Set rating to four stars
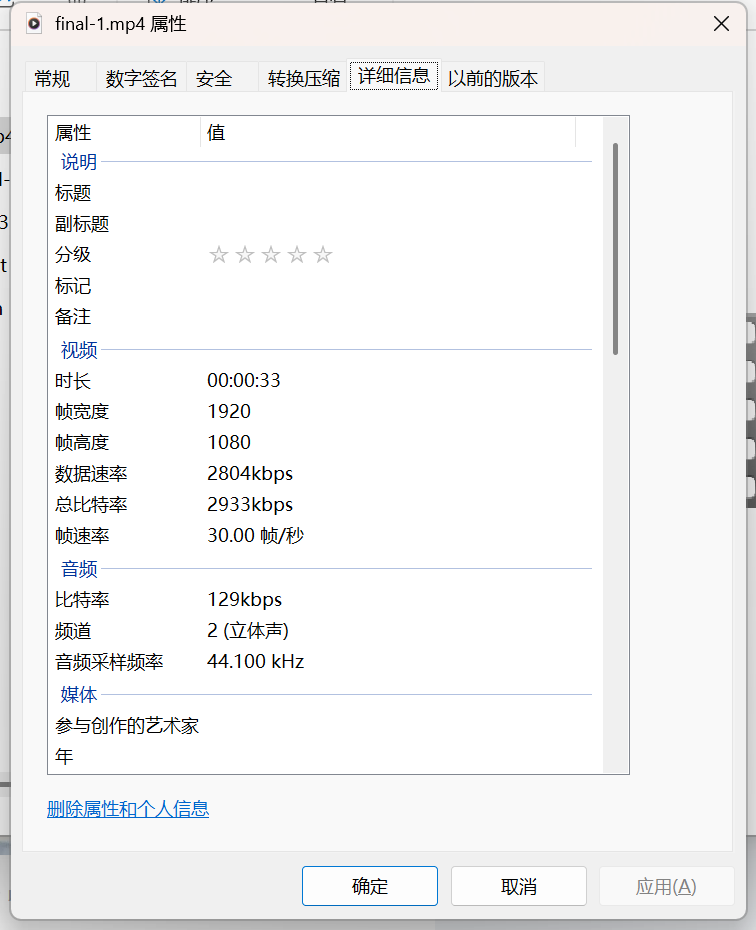 tap(297, 255)
